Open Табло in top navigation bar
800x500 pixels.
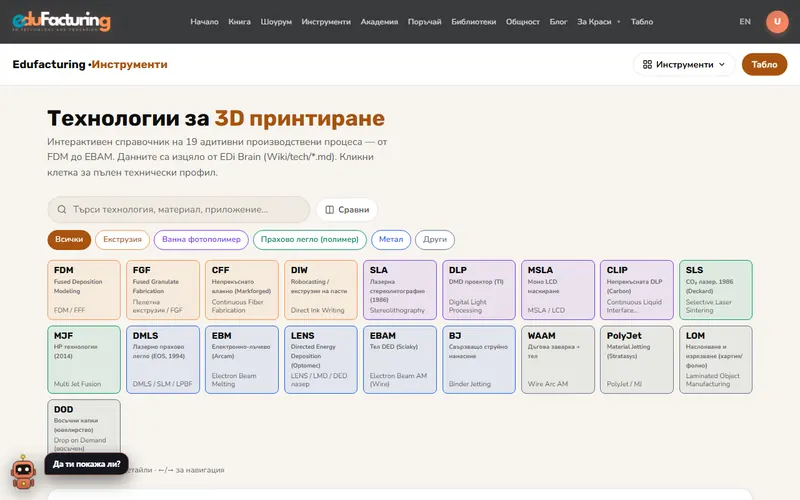click(x=642, y=22)
